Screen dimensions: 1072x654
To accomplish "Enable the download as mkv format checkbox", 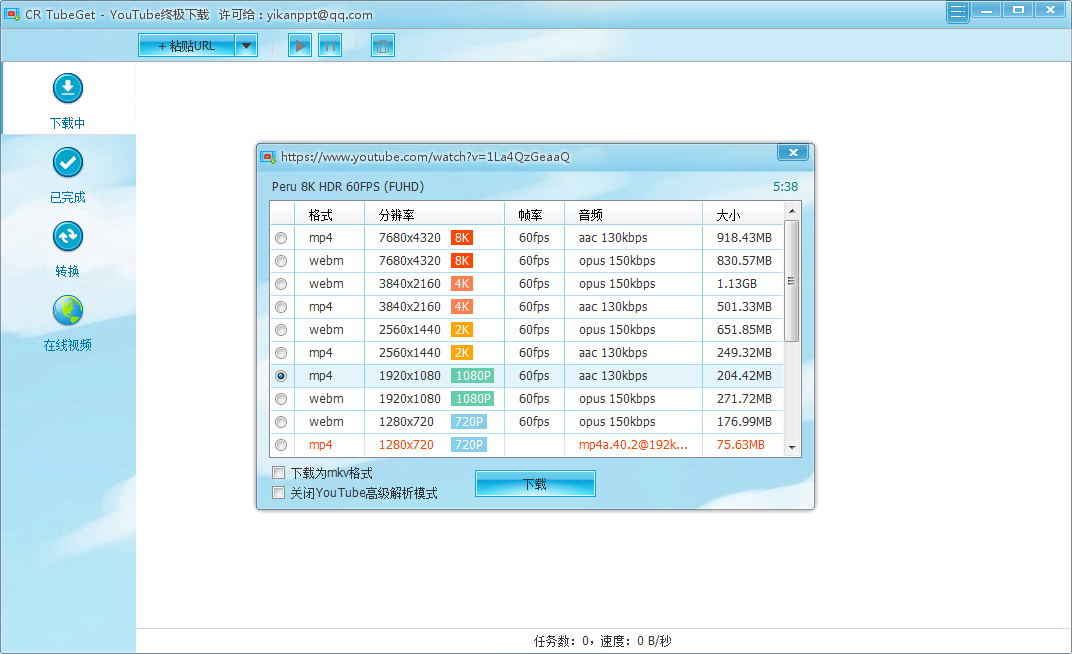I will (x=278, y=472).
